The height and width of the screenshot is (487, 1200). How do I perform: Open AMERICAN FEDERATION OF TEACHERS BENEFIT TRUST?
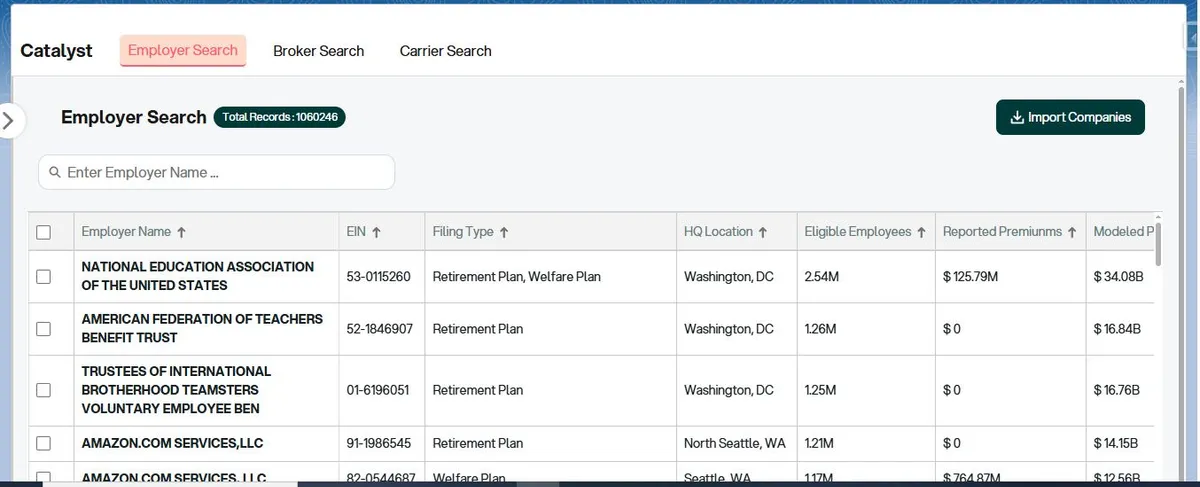click(202, 328)
